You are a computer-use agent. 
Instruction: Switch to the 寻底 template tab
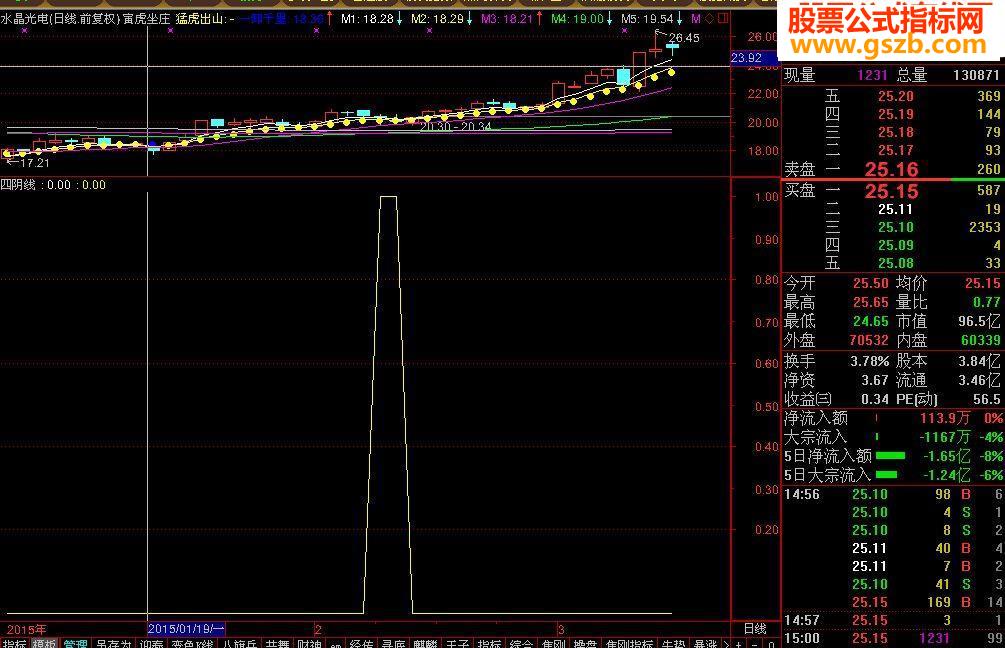(x=394, y=643)
